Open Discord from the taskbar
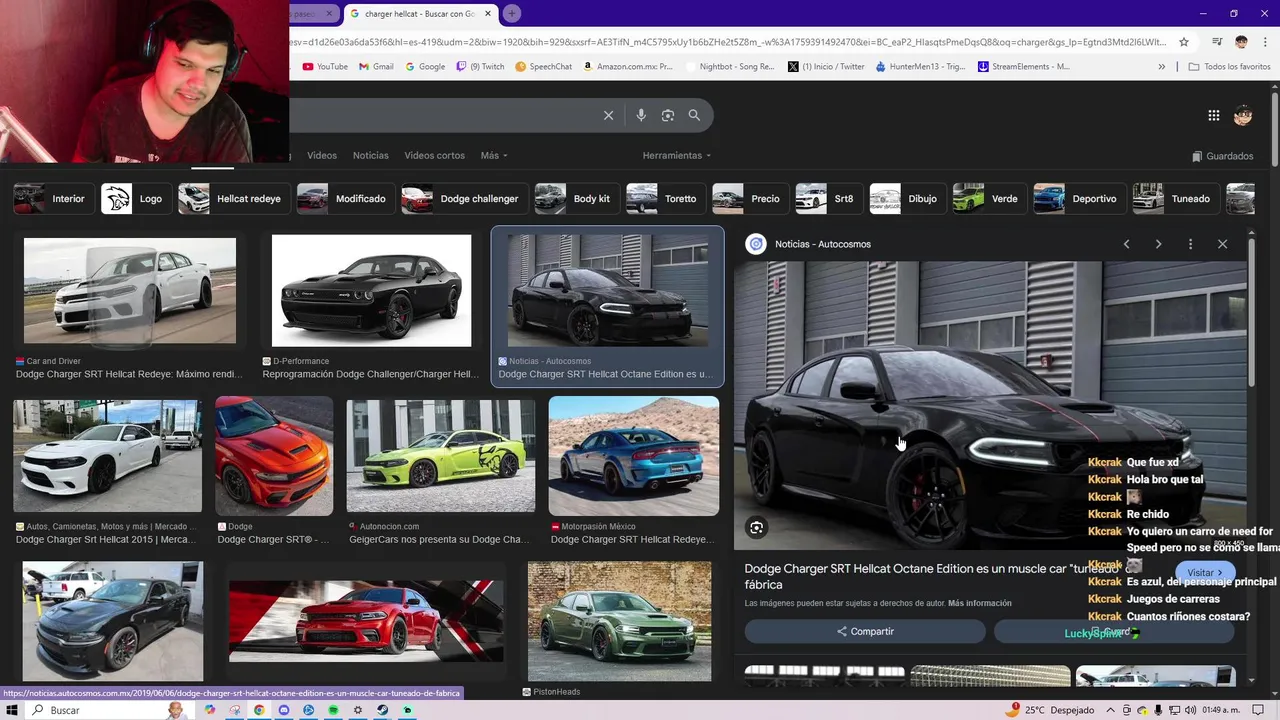The width and height of the screenshot is (1280, 720). 284,710
